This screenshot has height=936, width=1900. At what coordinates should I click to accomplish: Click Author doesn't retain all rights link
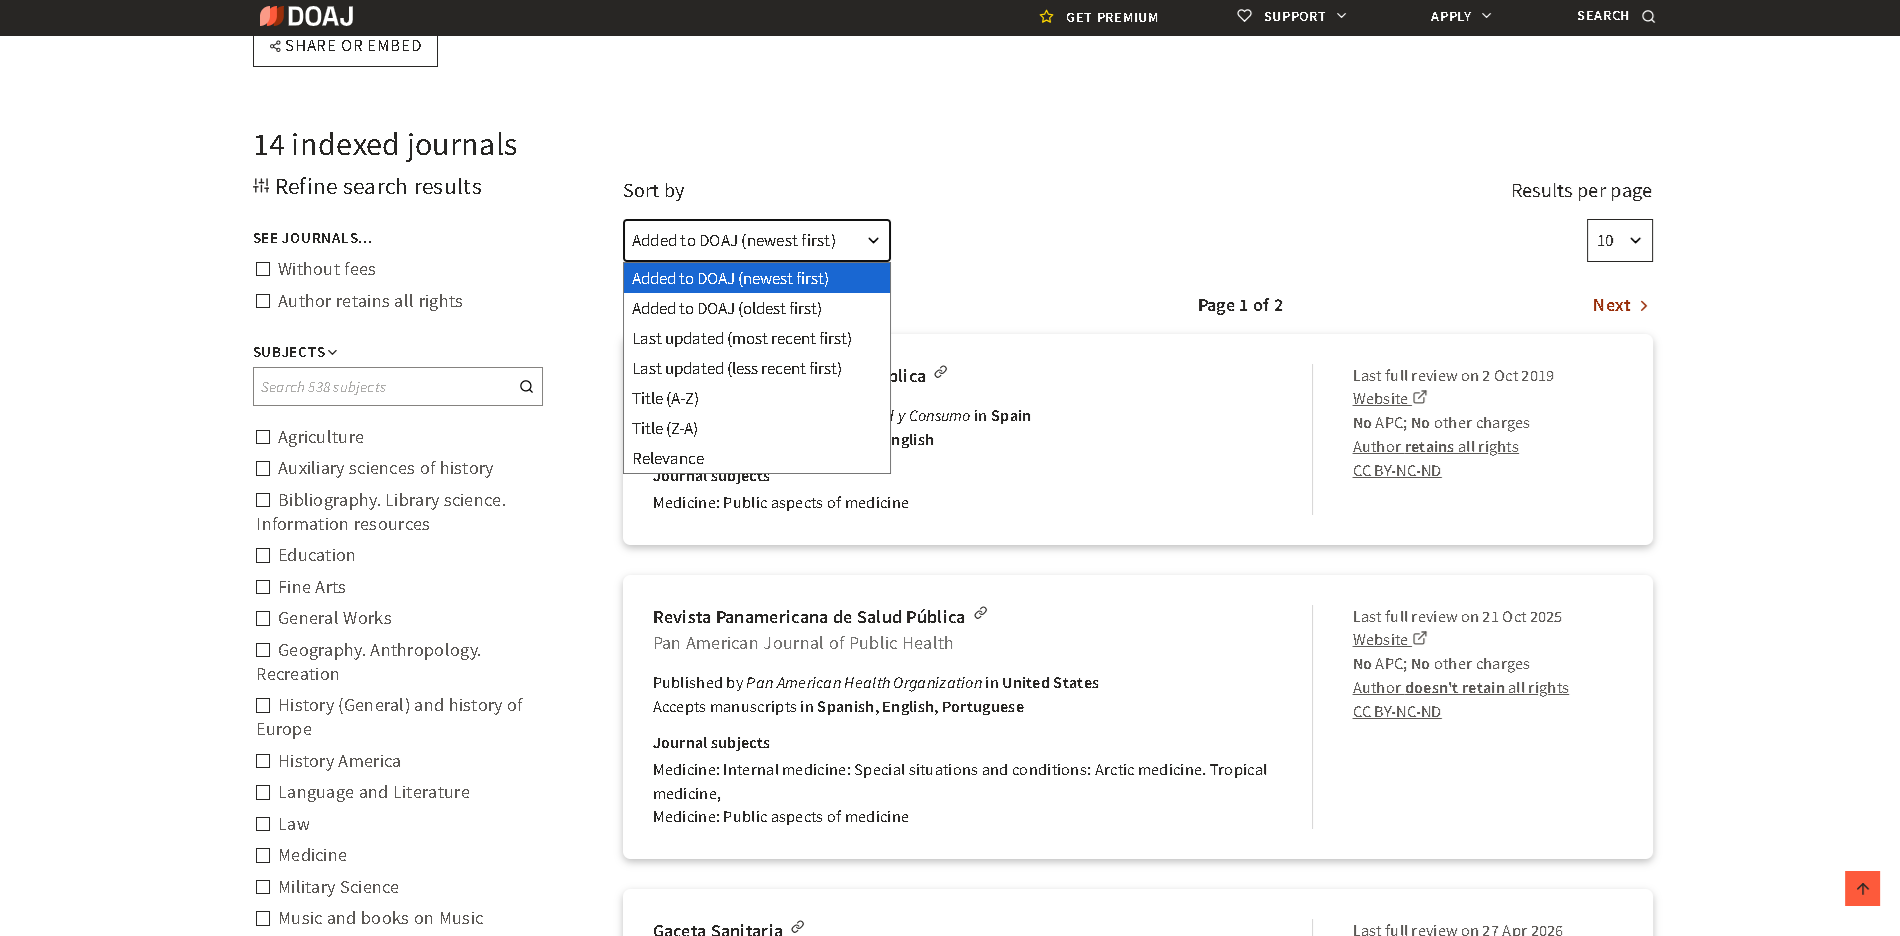pyautogui.click(x=1460, y=688)
